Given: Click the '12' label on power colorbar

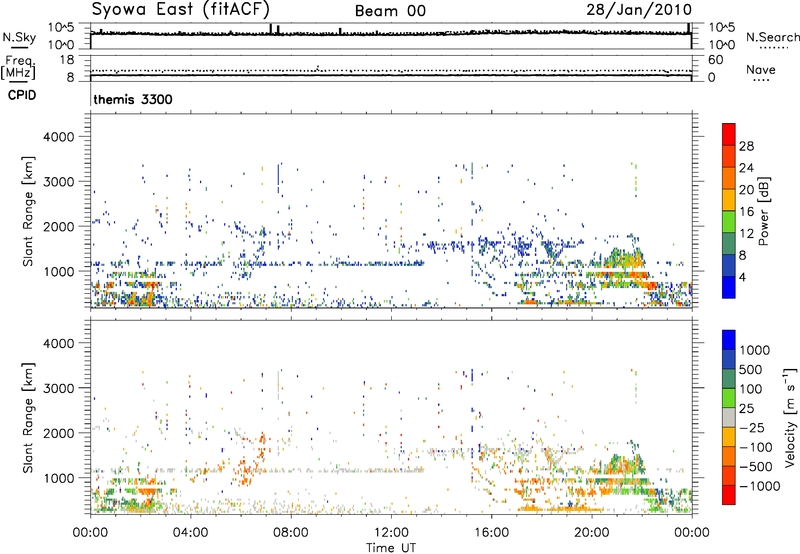Looking at the screenshot, I should [746, 234].
